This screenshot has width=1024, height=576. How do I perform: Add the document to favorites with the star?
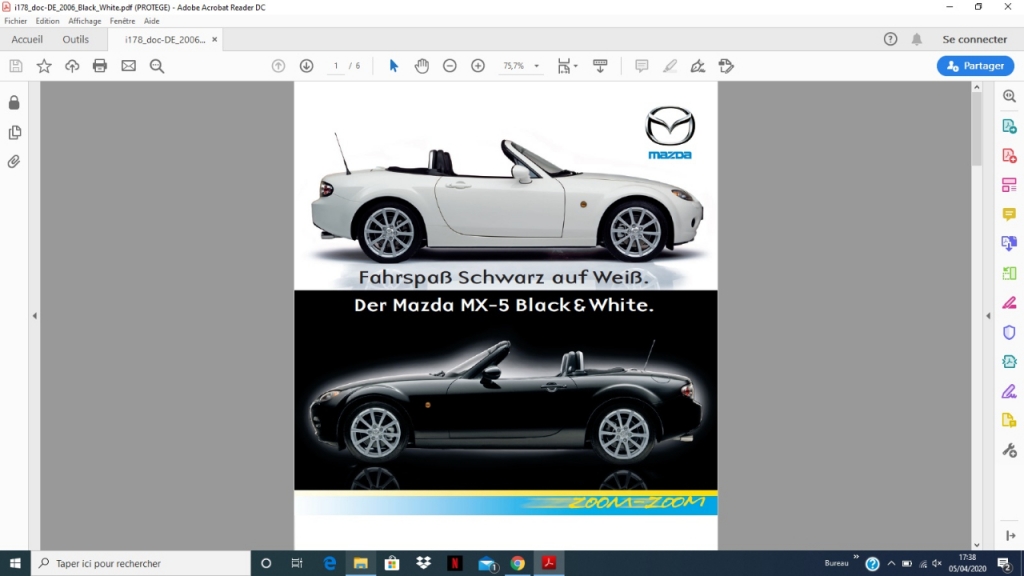pyautogui.click(x=44, y=66)
